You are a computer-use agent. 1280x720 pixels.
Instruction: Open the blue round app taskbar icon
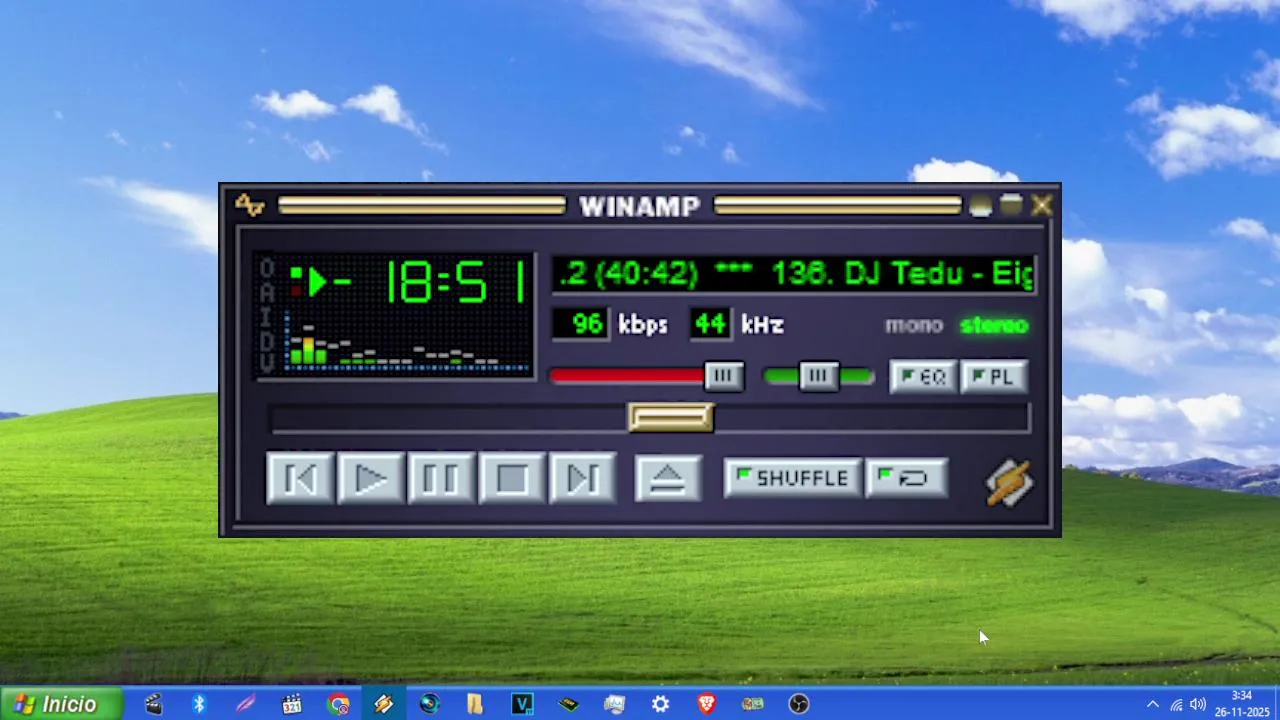(430, 704)
